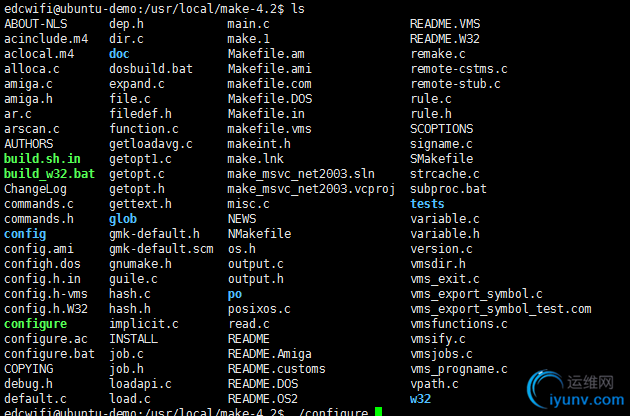
Task: Click the w32 directory name
Action: [x=420, y=399]
